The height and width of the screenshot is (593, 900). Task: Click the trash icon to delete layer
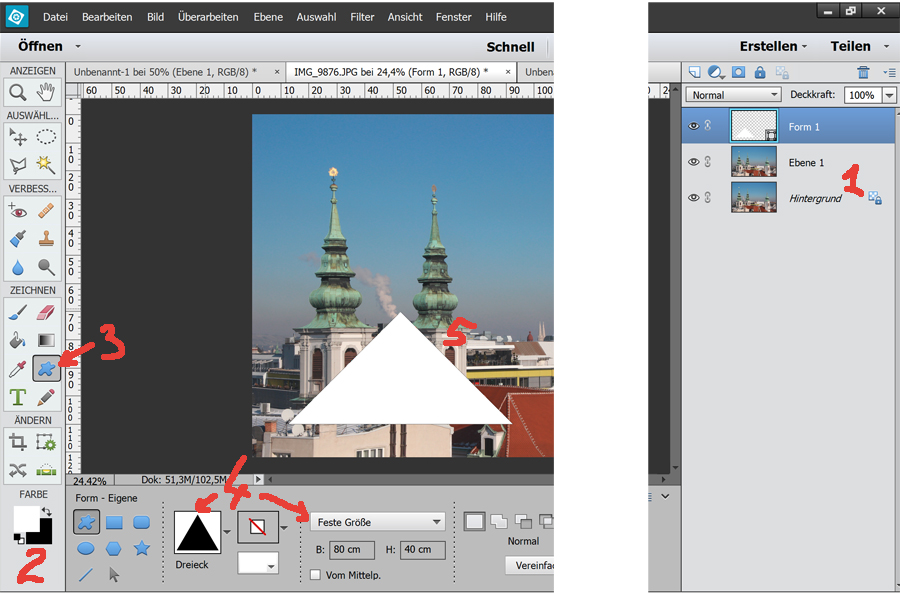tap(863, 72)
